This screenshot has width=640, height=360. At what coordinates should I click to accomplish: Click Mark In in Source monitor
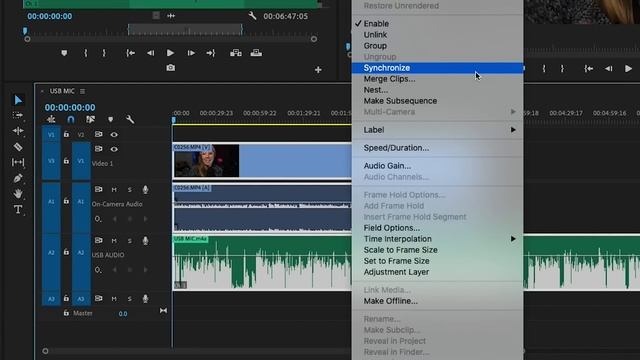[86, 53]
